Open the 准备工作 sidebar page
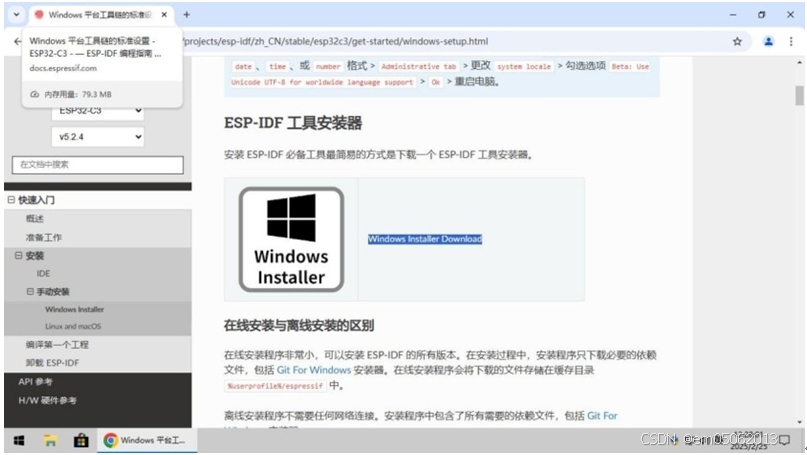 point(44,237)
